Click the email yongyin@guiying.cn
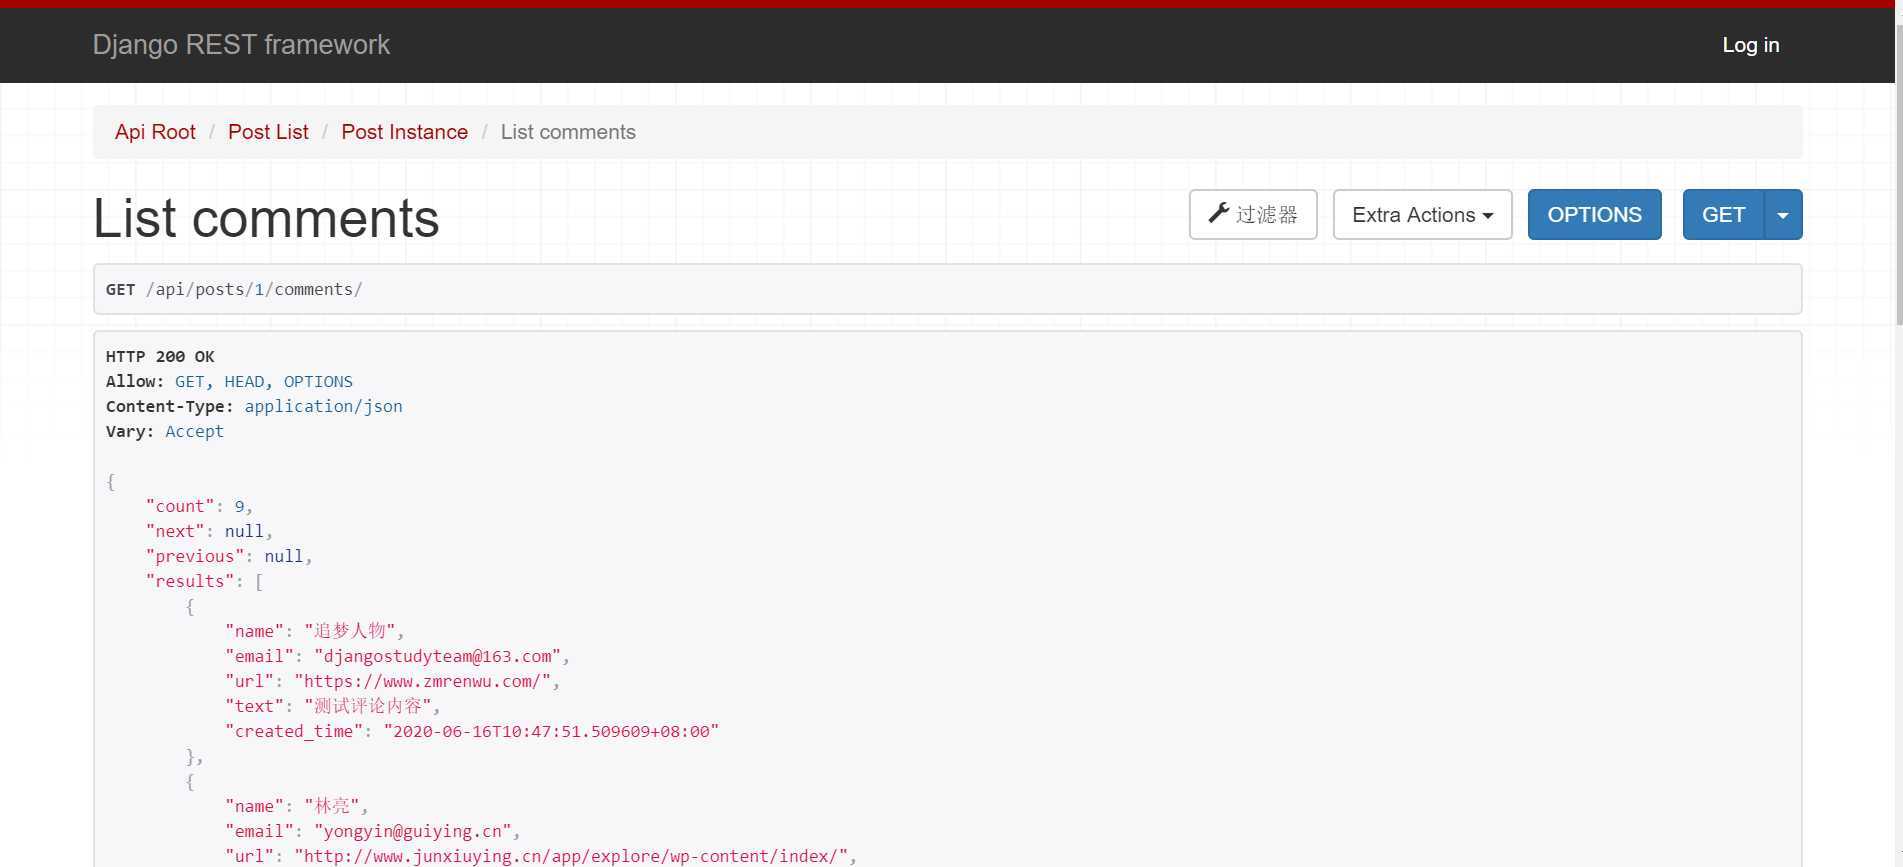1903x867 pixels. 412,831
